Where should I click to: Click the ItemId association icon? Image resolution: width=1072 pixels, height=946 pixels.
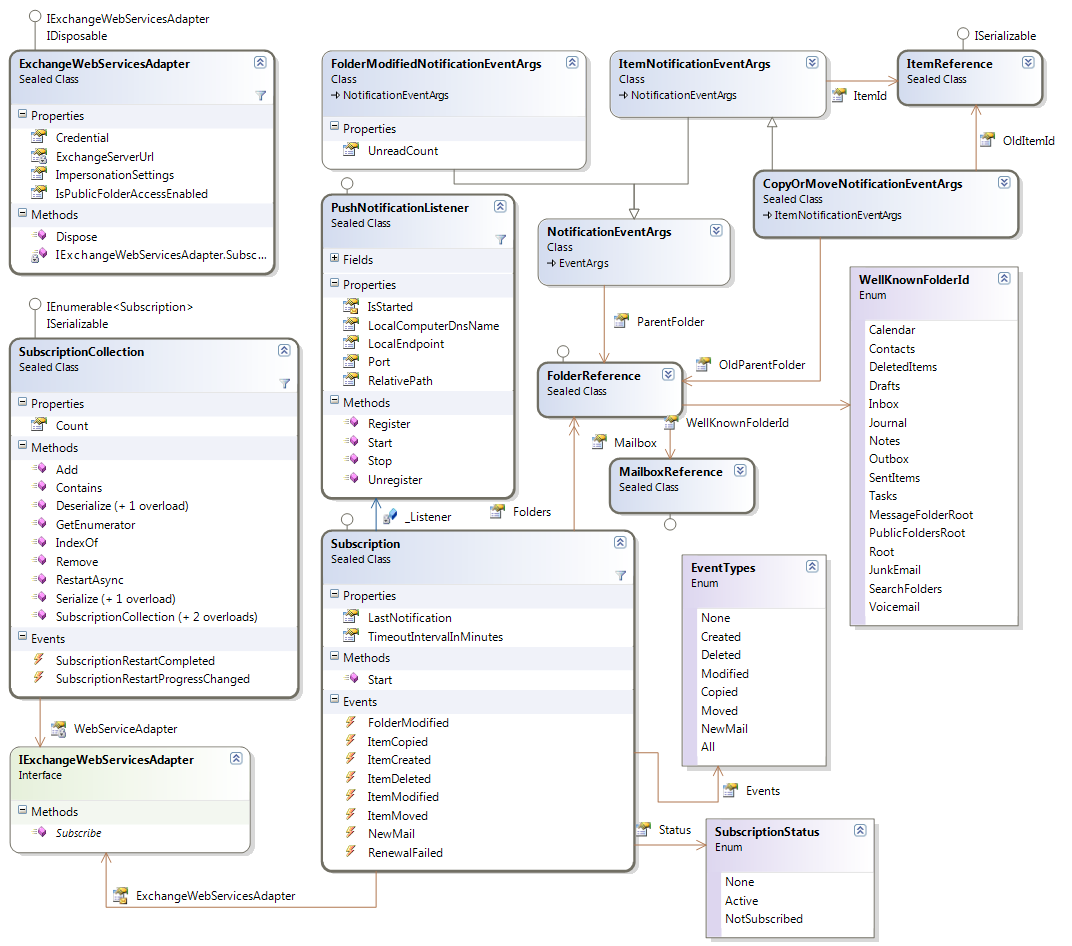click(839, 95)
